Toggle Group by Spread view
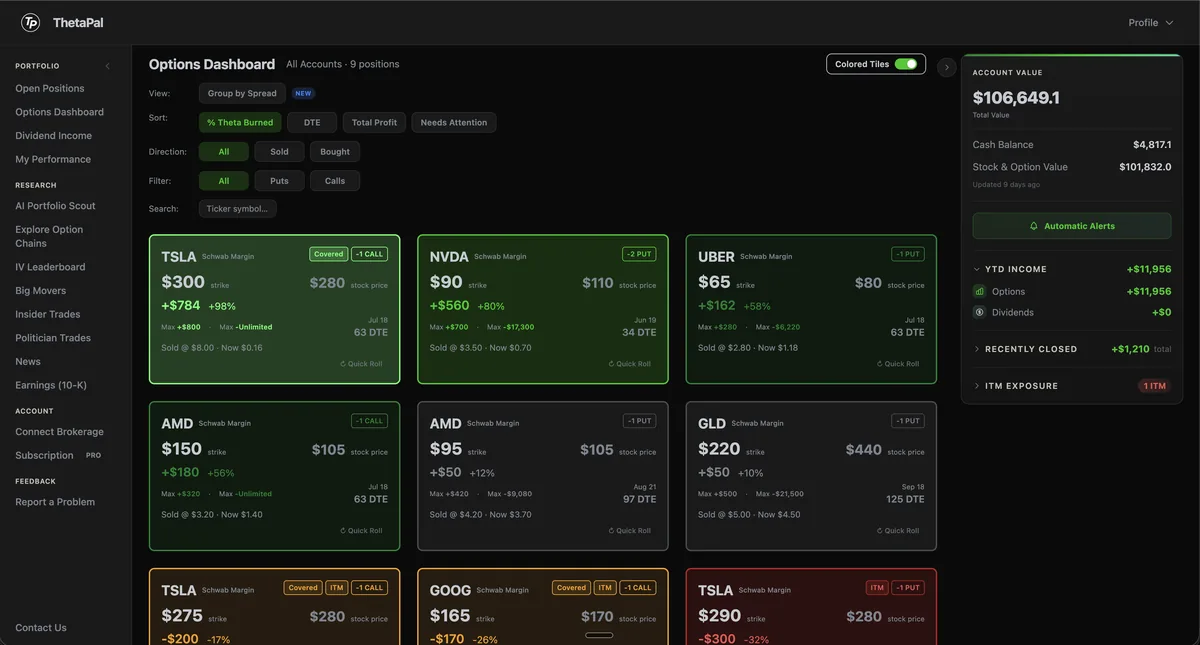 (242, 93)
